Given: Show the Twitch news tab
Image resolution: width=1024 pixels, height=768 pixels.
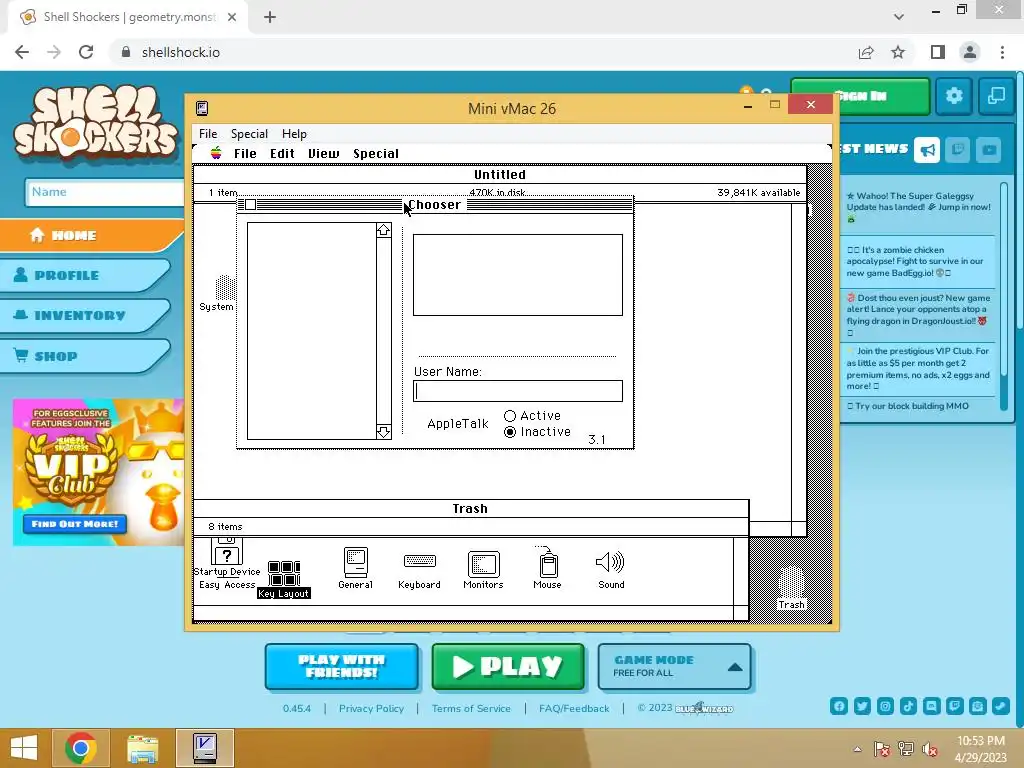Looking at the screenshot, I should [x=958, y=150].
